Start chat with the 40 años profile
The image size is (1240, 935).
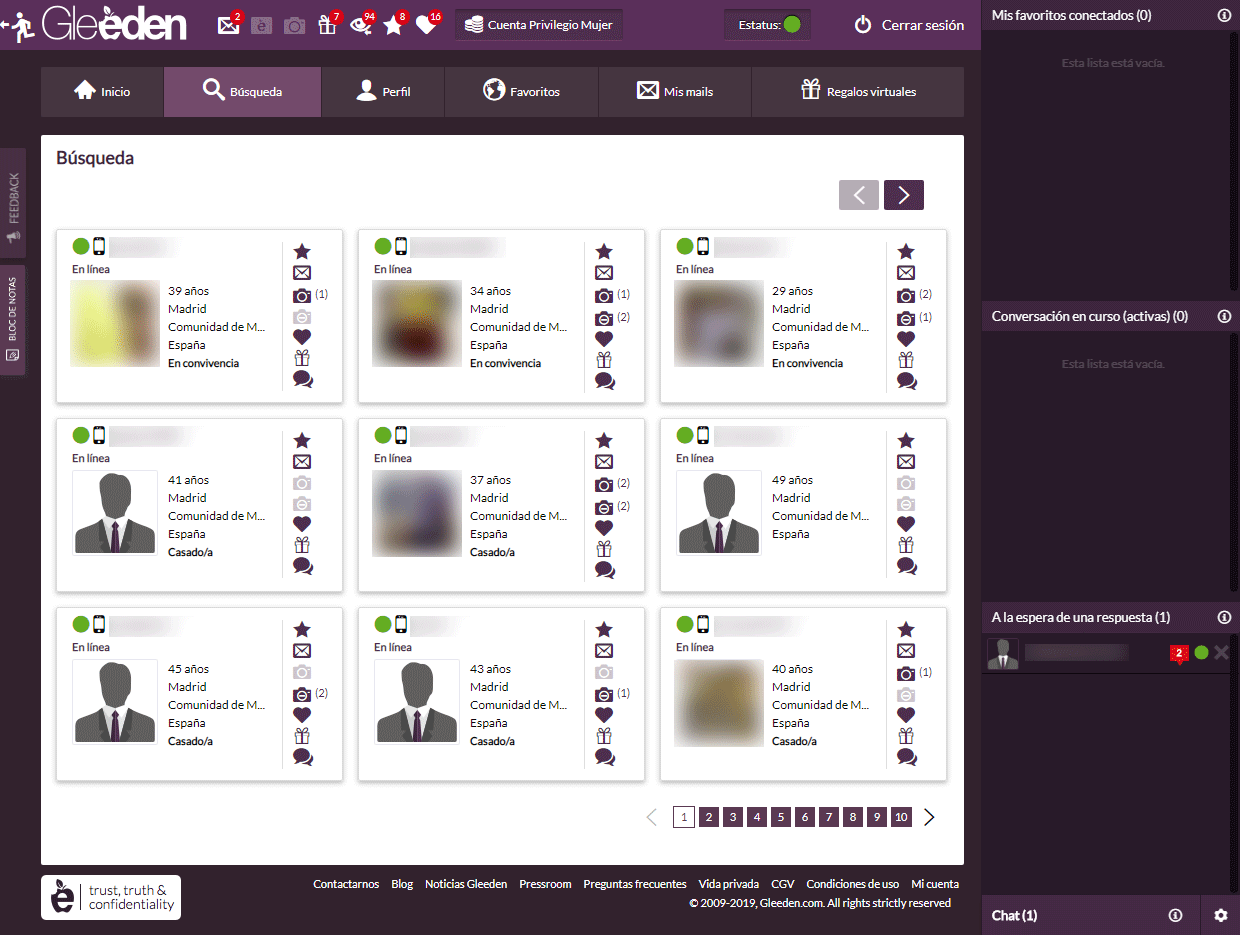(x=907, y=756)
